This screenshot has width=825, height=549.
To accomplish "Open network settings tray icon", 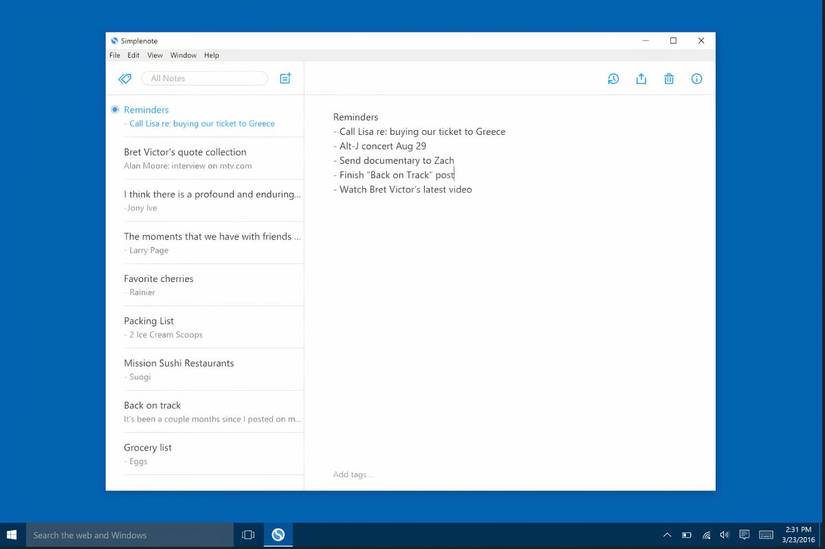I will click(x=706, y=535).
